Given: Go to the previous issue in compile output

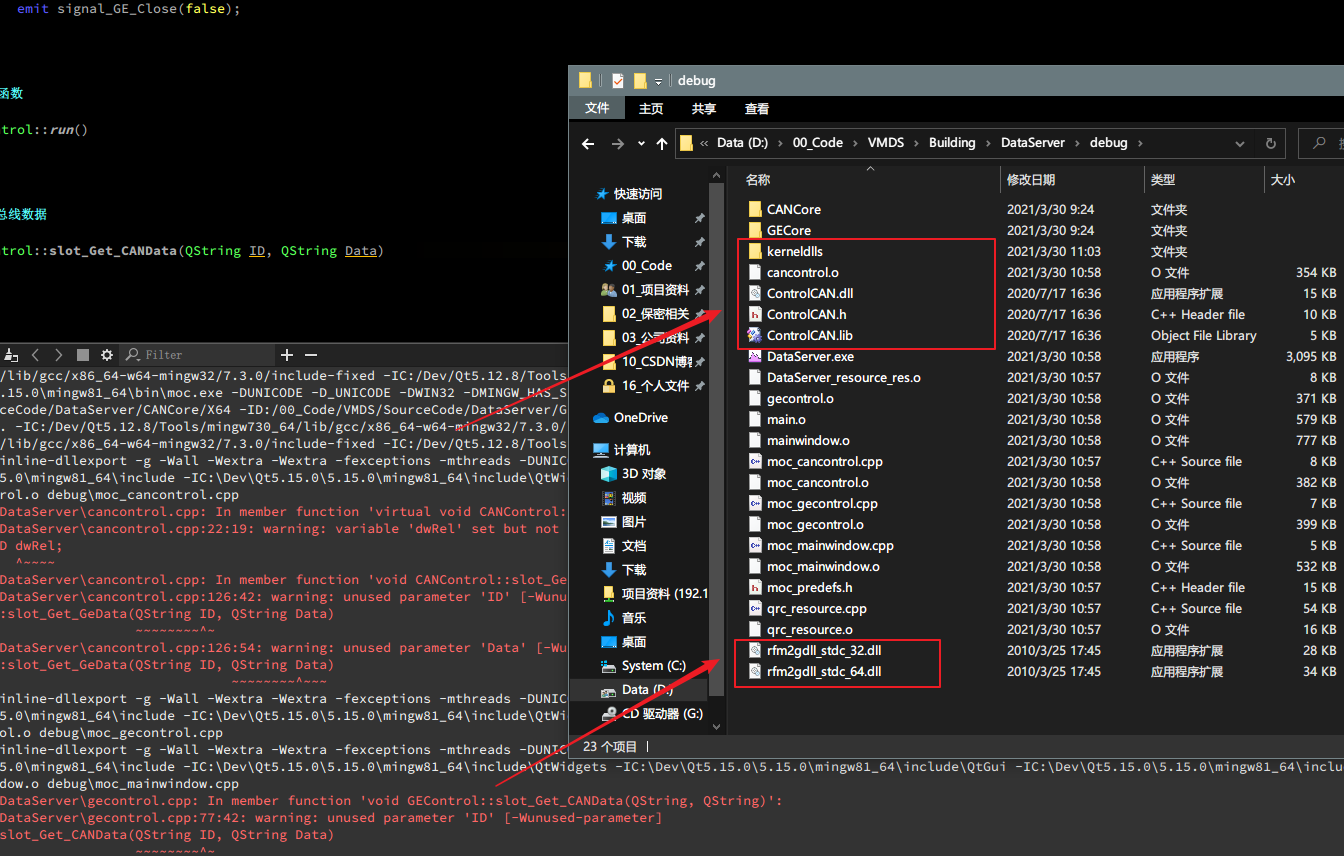Looking at the screenshot, I should click(36, 355).
